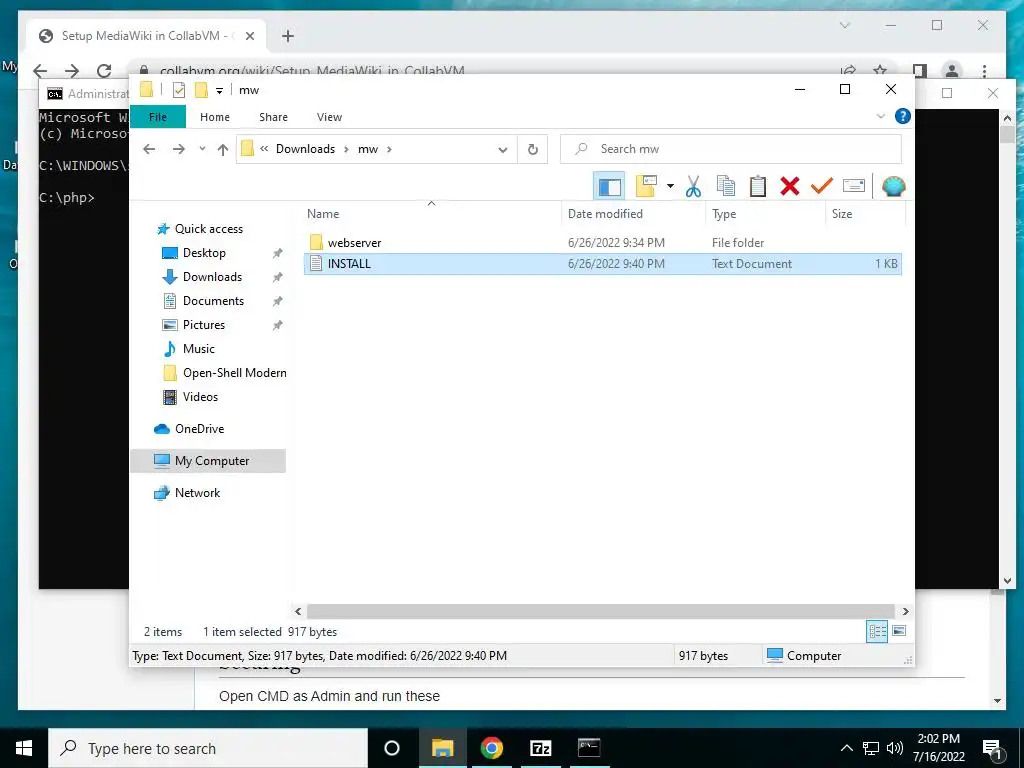Close the Setup MediaWiki Chrome tab
This screenshot has height=768, width=1024.
coord(249,36)
